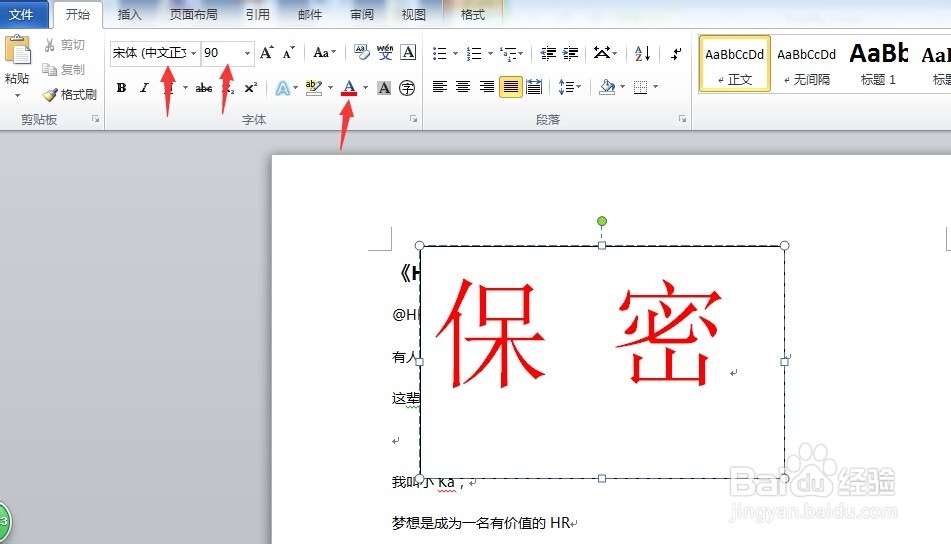Expand the font color dropdown arrow
The height and width of the screenshot is (544, 951).
tap(366, 89)
